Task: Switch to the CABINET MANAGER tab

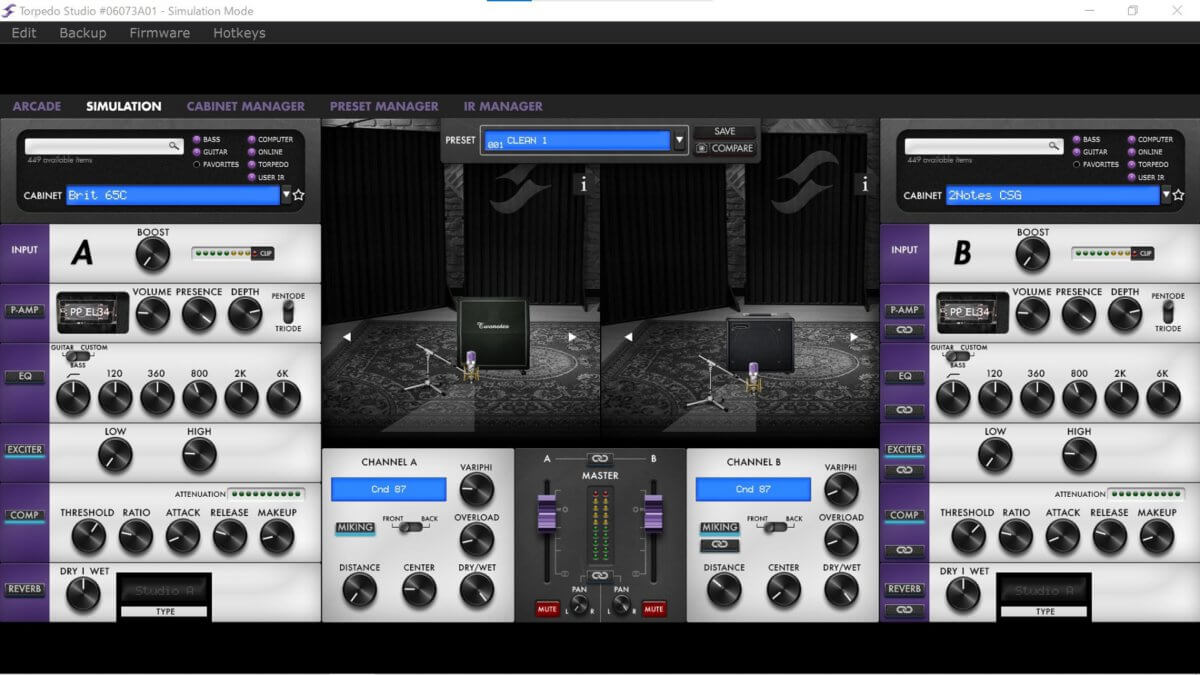Action: point(246,106)
